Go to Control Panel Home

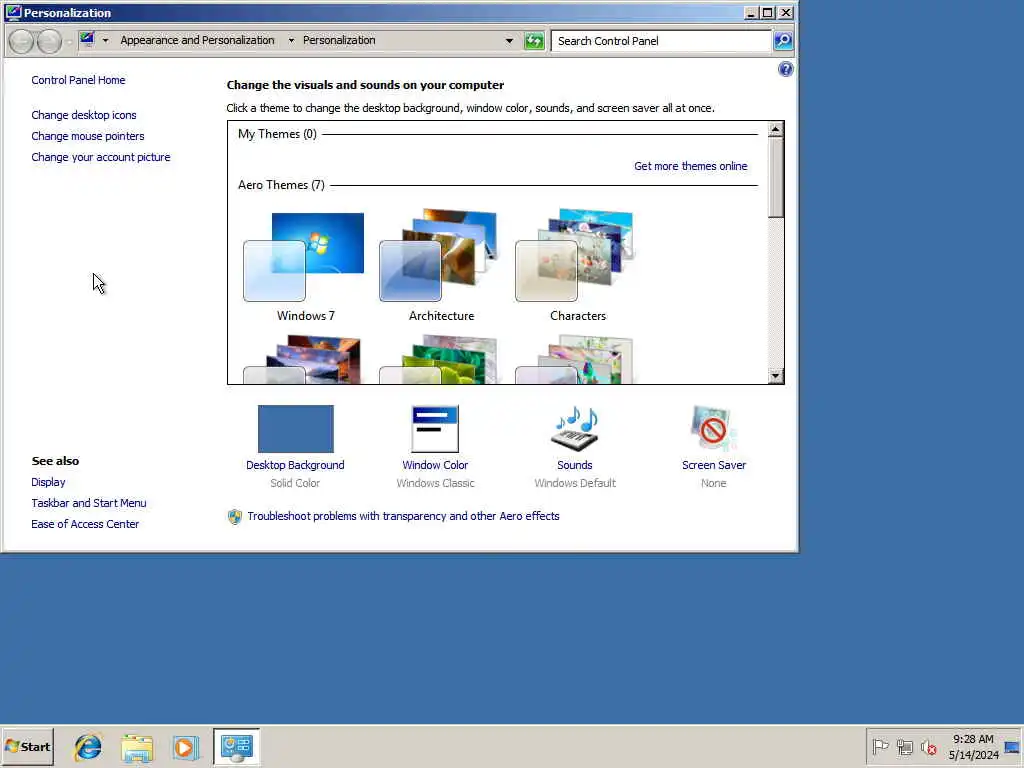pyautogui.click(x=78, y=80)
